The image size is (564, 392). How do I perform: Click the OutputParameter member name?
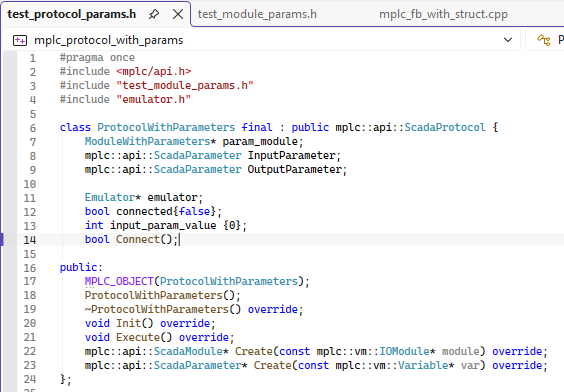coord(295,169)
